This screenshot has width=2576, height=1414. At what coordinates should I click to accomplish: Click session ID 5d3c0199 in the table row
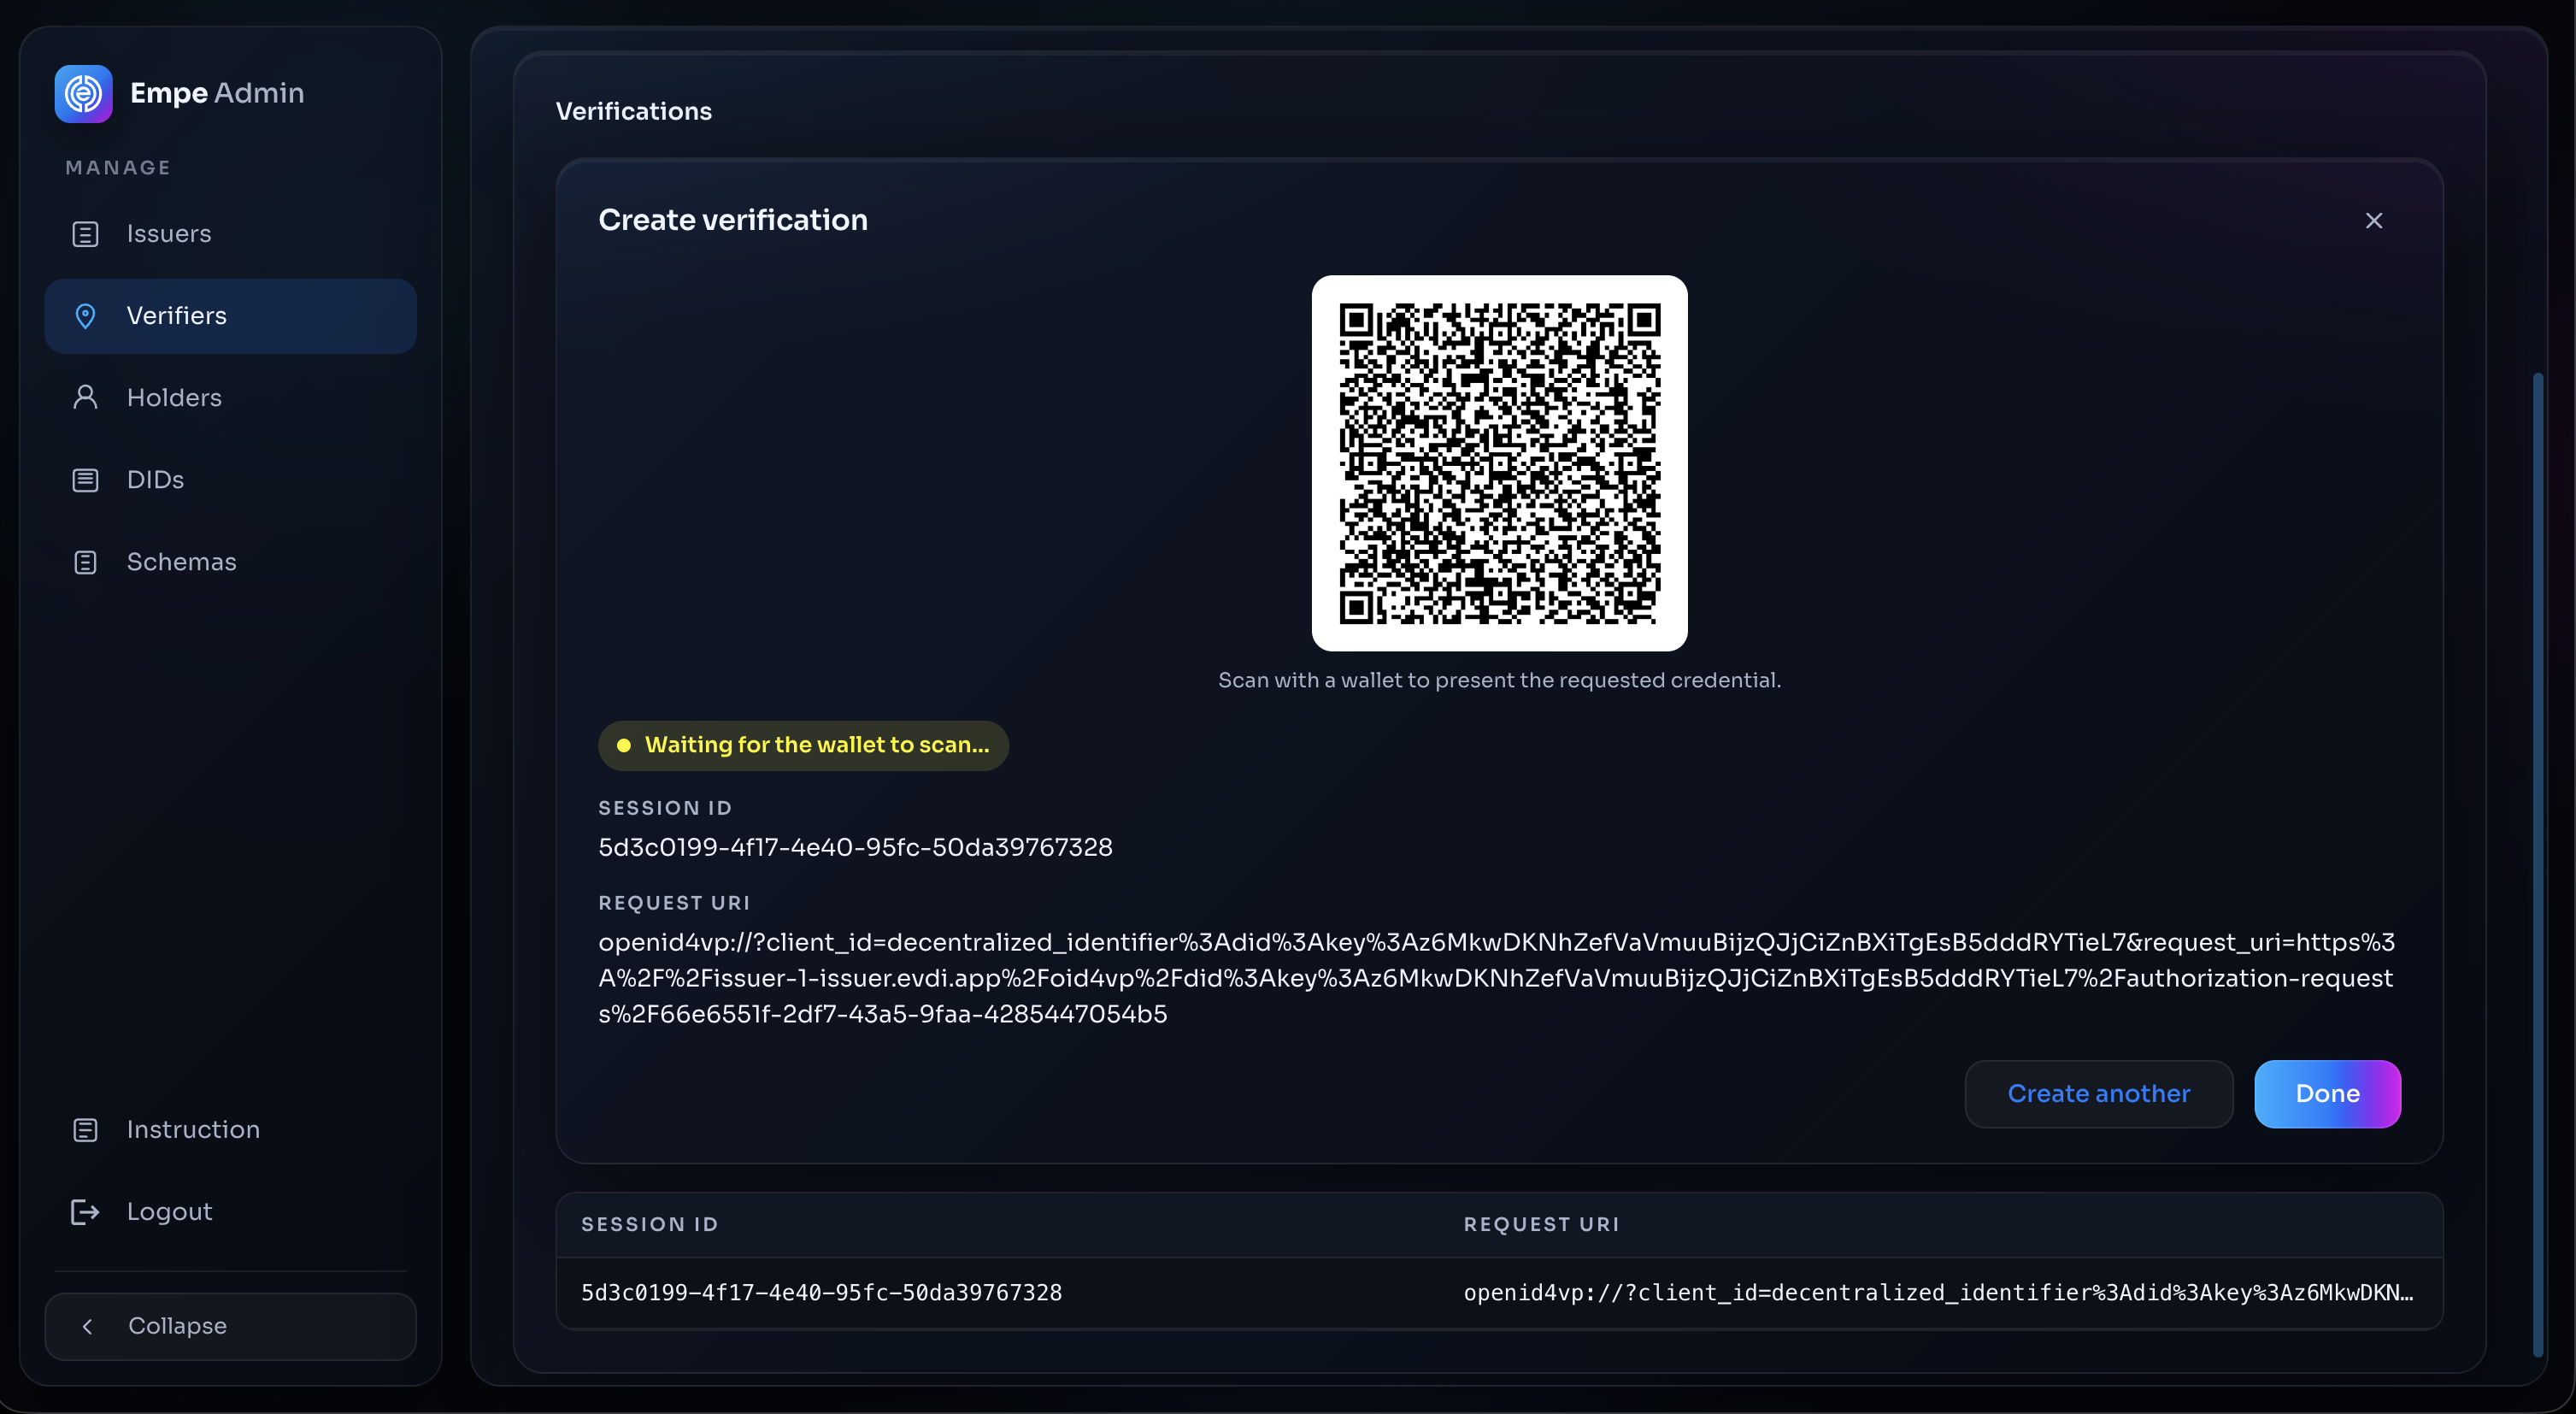click(821, 1293)
